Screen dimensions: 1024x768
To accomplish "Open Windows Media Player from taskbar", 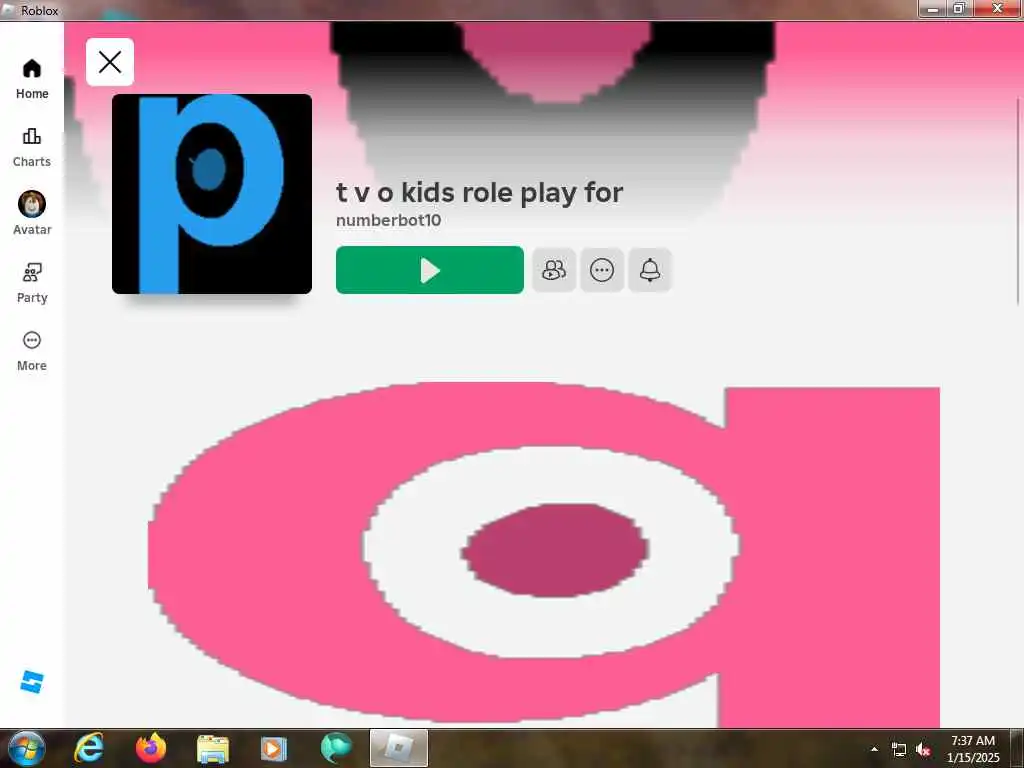I will click(274, 749).
